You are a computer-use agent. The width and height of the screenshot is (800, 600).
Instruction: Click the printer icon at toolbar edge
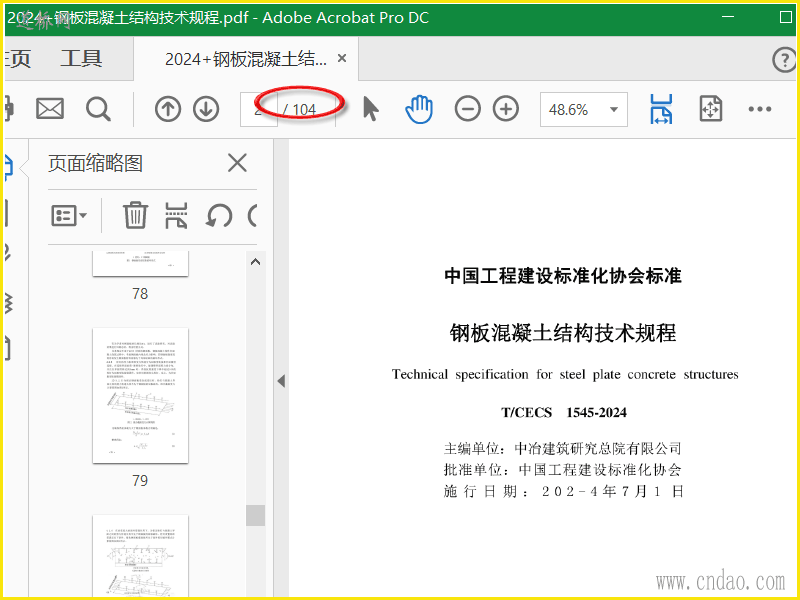click(x=8, y=109)
